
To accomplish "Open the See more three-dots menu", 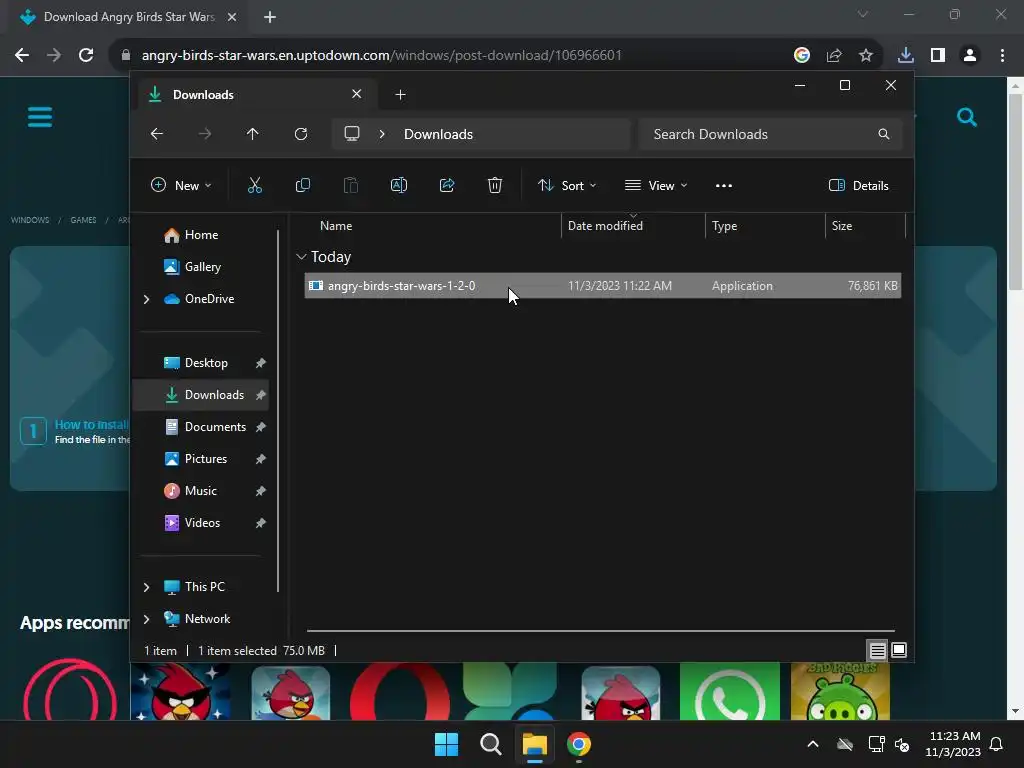I will (724, 185).
